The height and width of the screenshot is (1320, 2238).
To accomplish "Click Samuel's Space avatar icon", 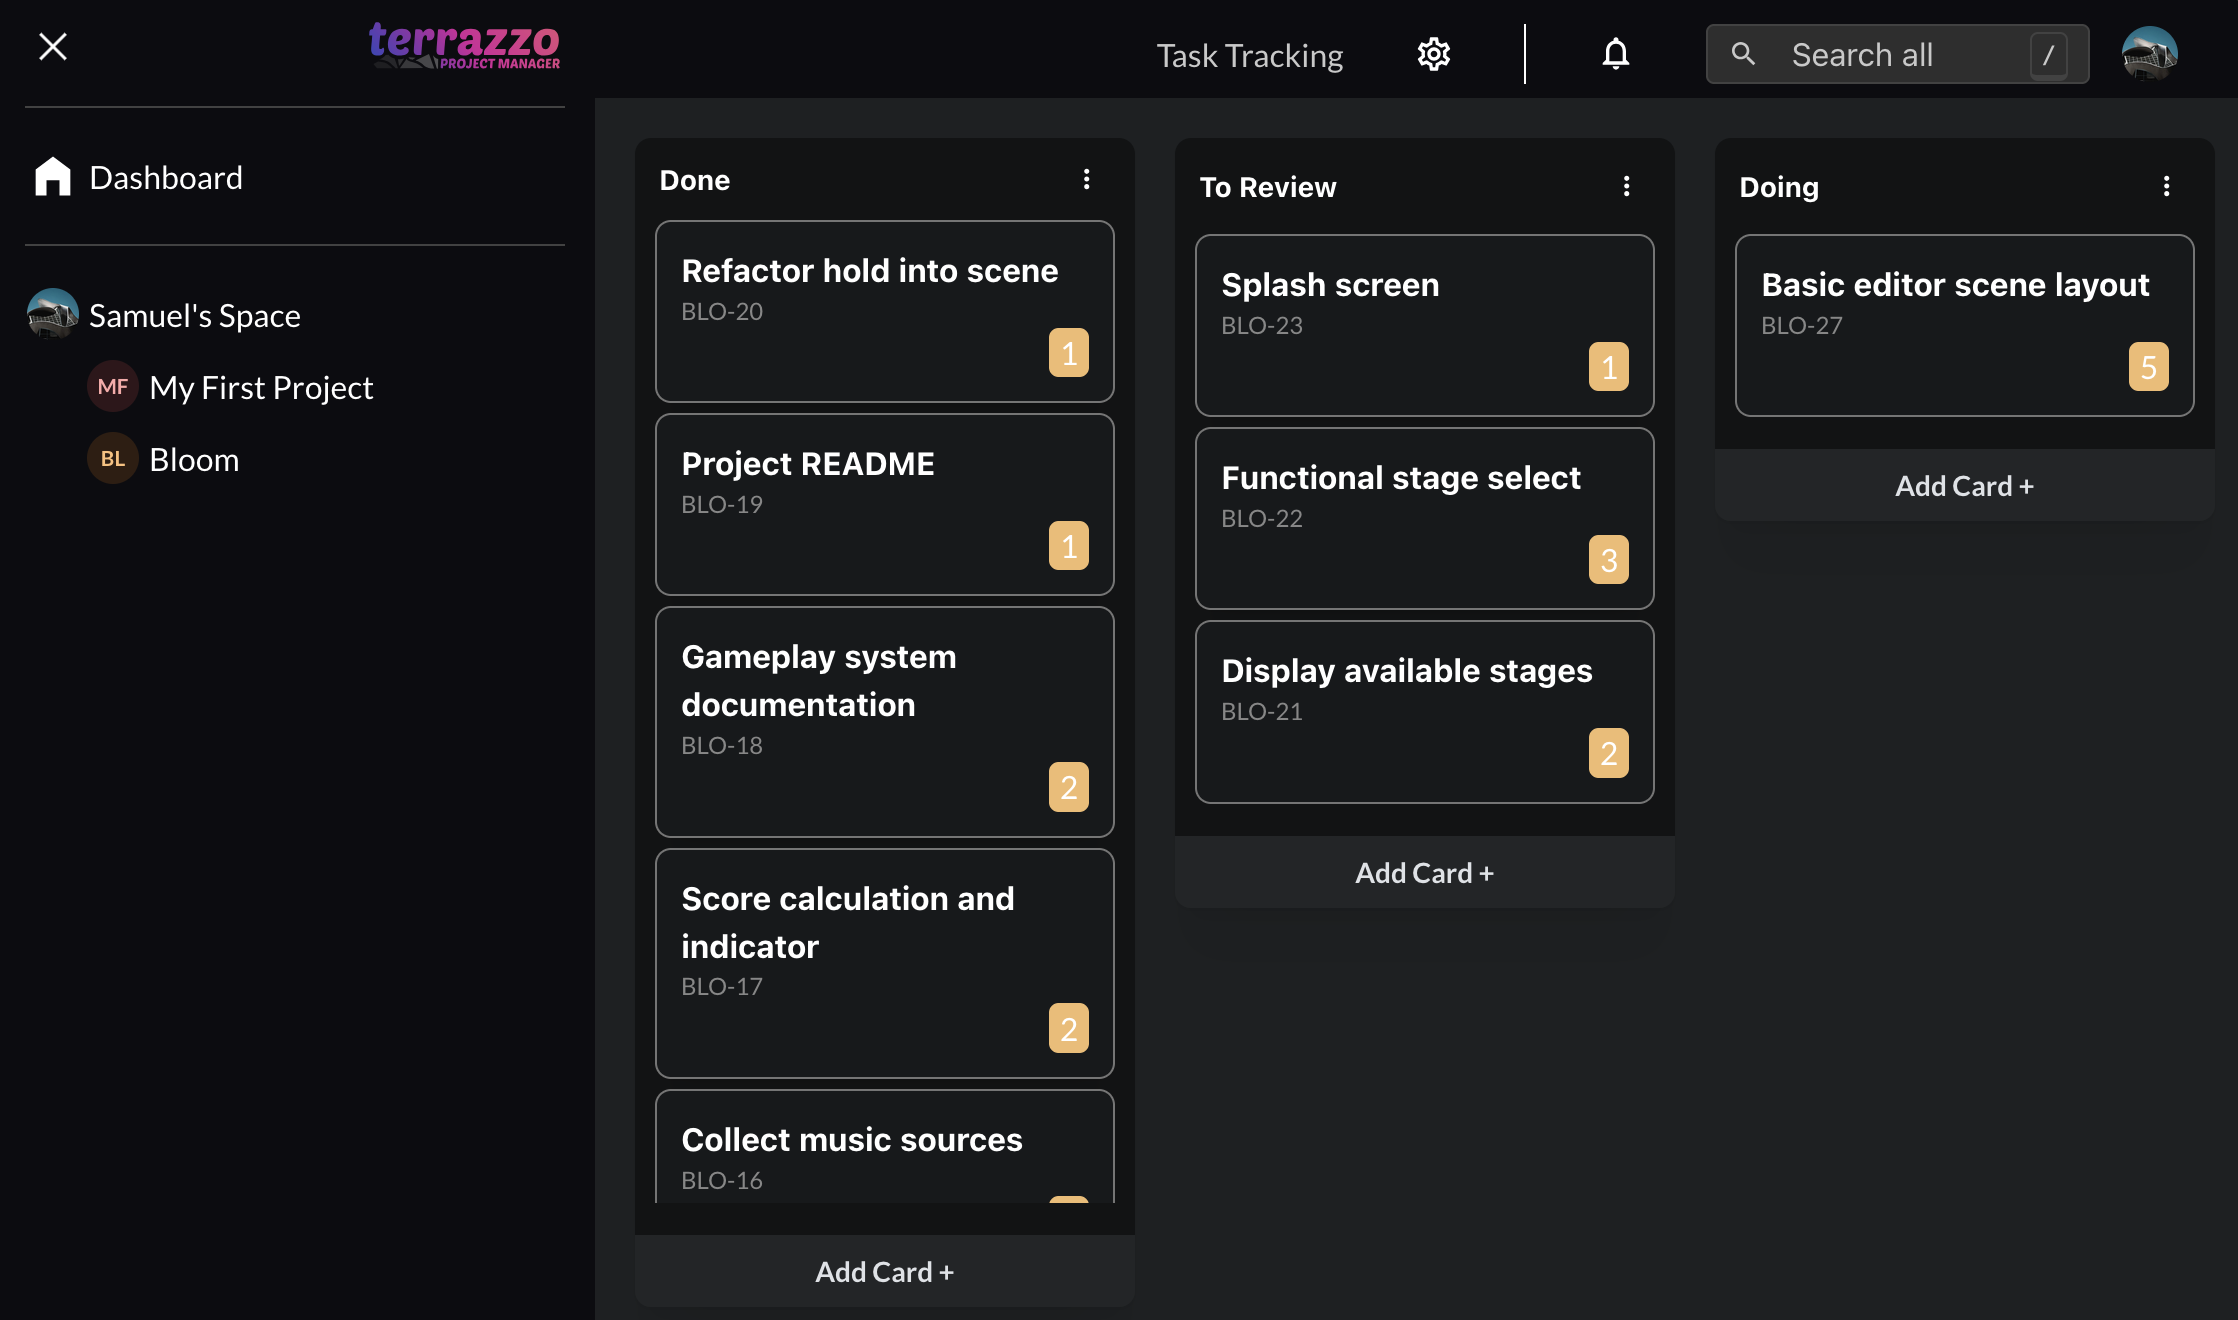I will pos(52,314).
